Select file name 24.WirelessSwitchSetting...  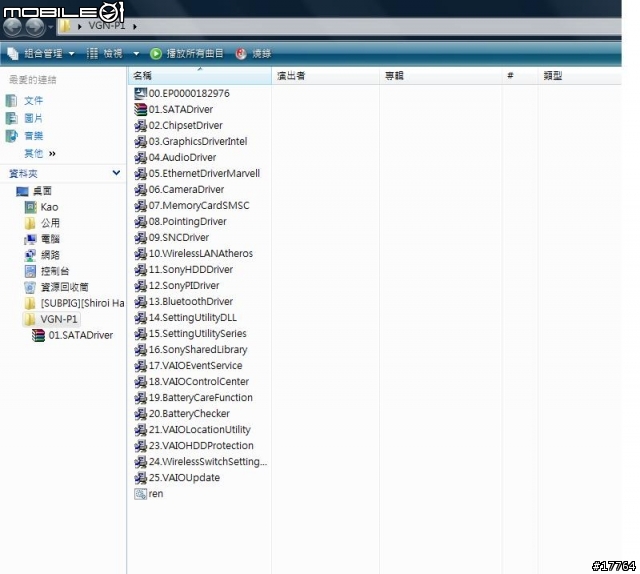(x=208, y=462)
